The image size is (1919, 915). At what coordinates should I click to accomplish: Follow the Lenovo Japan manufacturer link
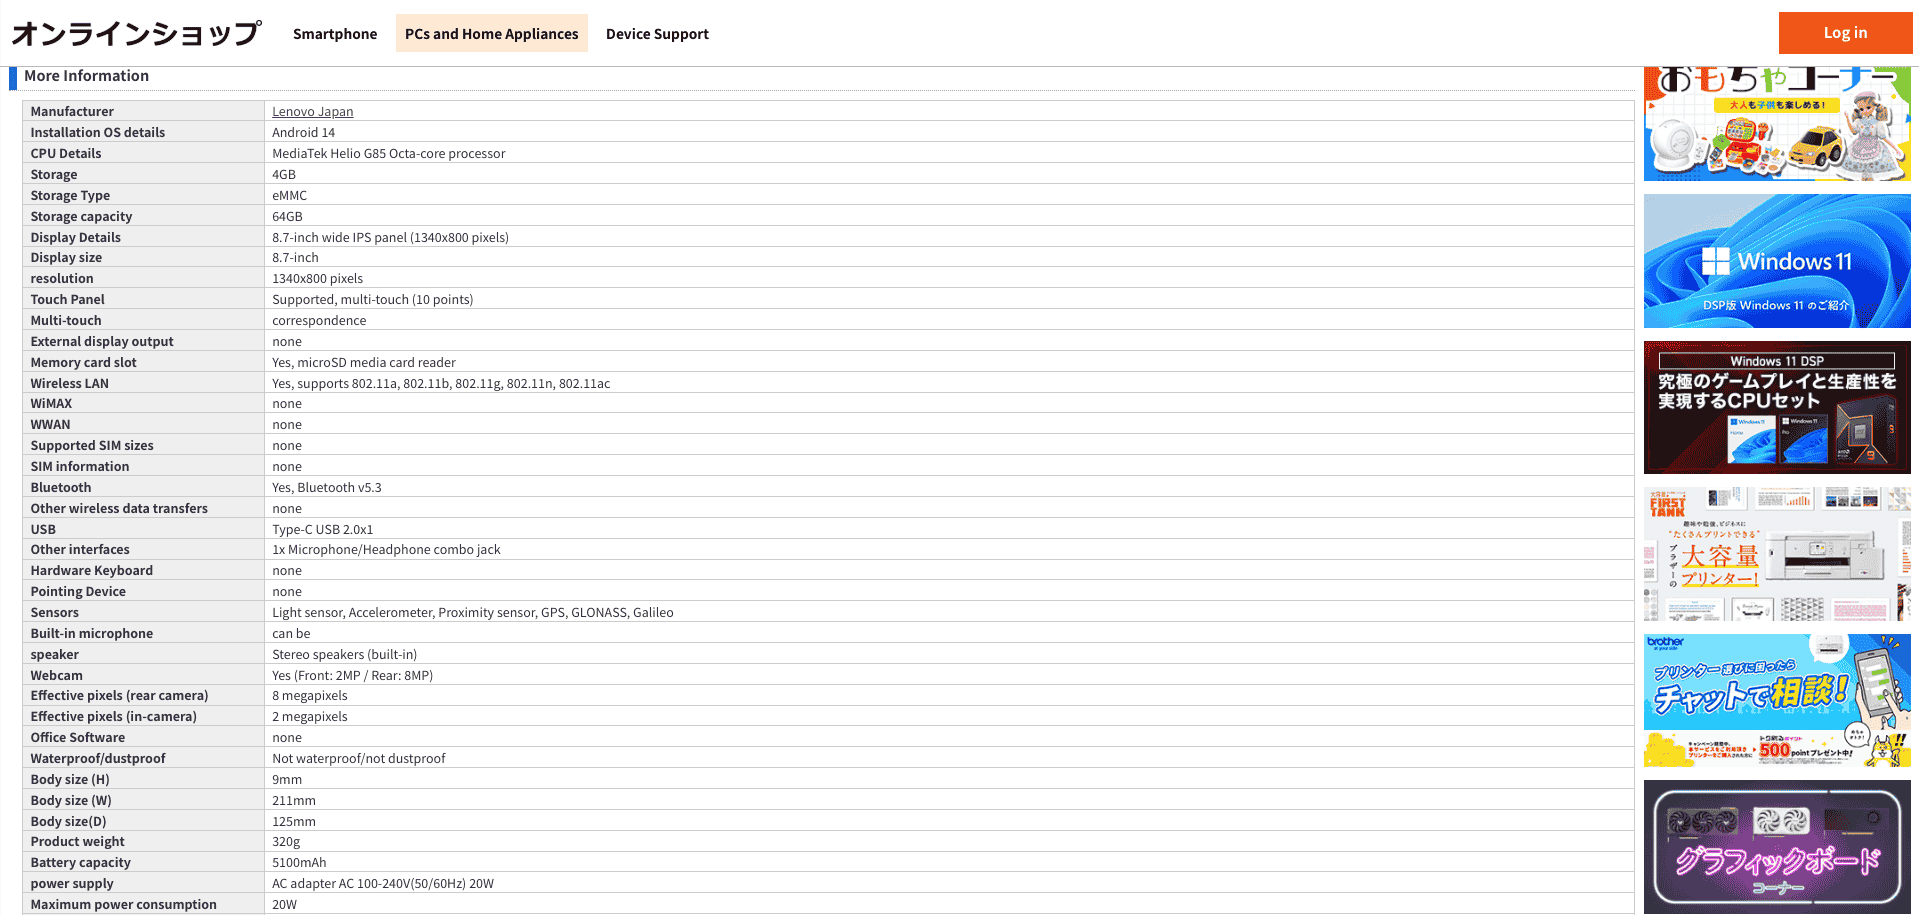click(x=312, y=112)
